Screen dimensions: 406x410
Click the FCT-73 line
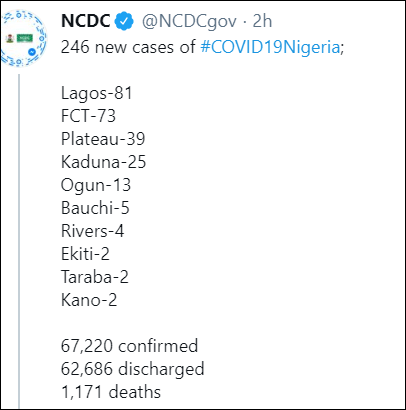point(88,116)
